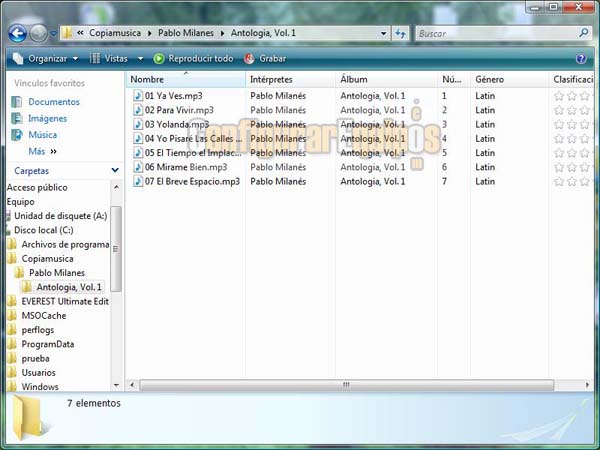This screenshot has height=450, width=600.
Task: Click the large folder icon in details pane
Action: [x=28, y=418]
